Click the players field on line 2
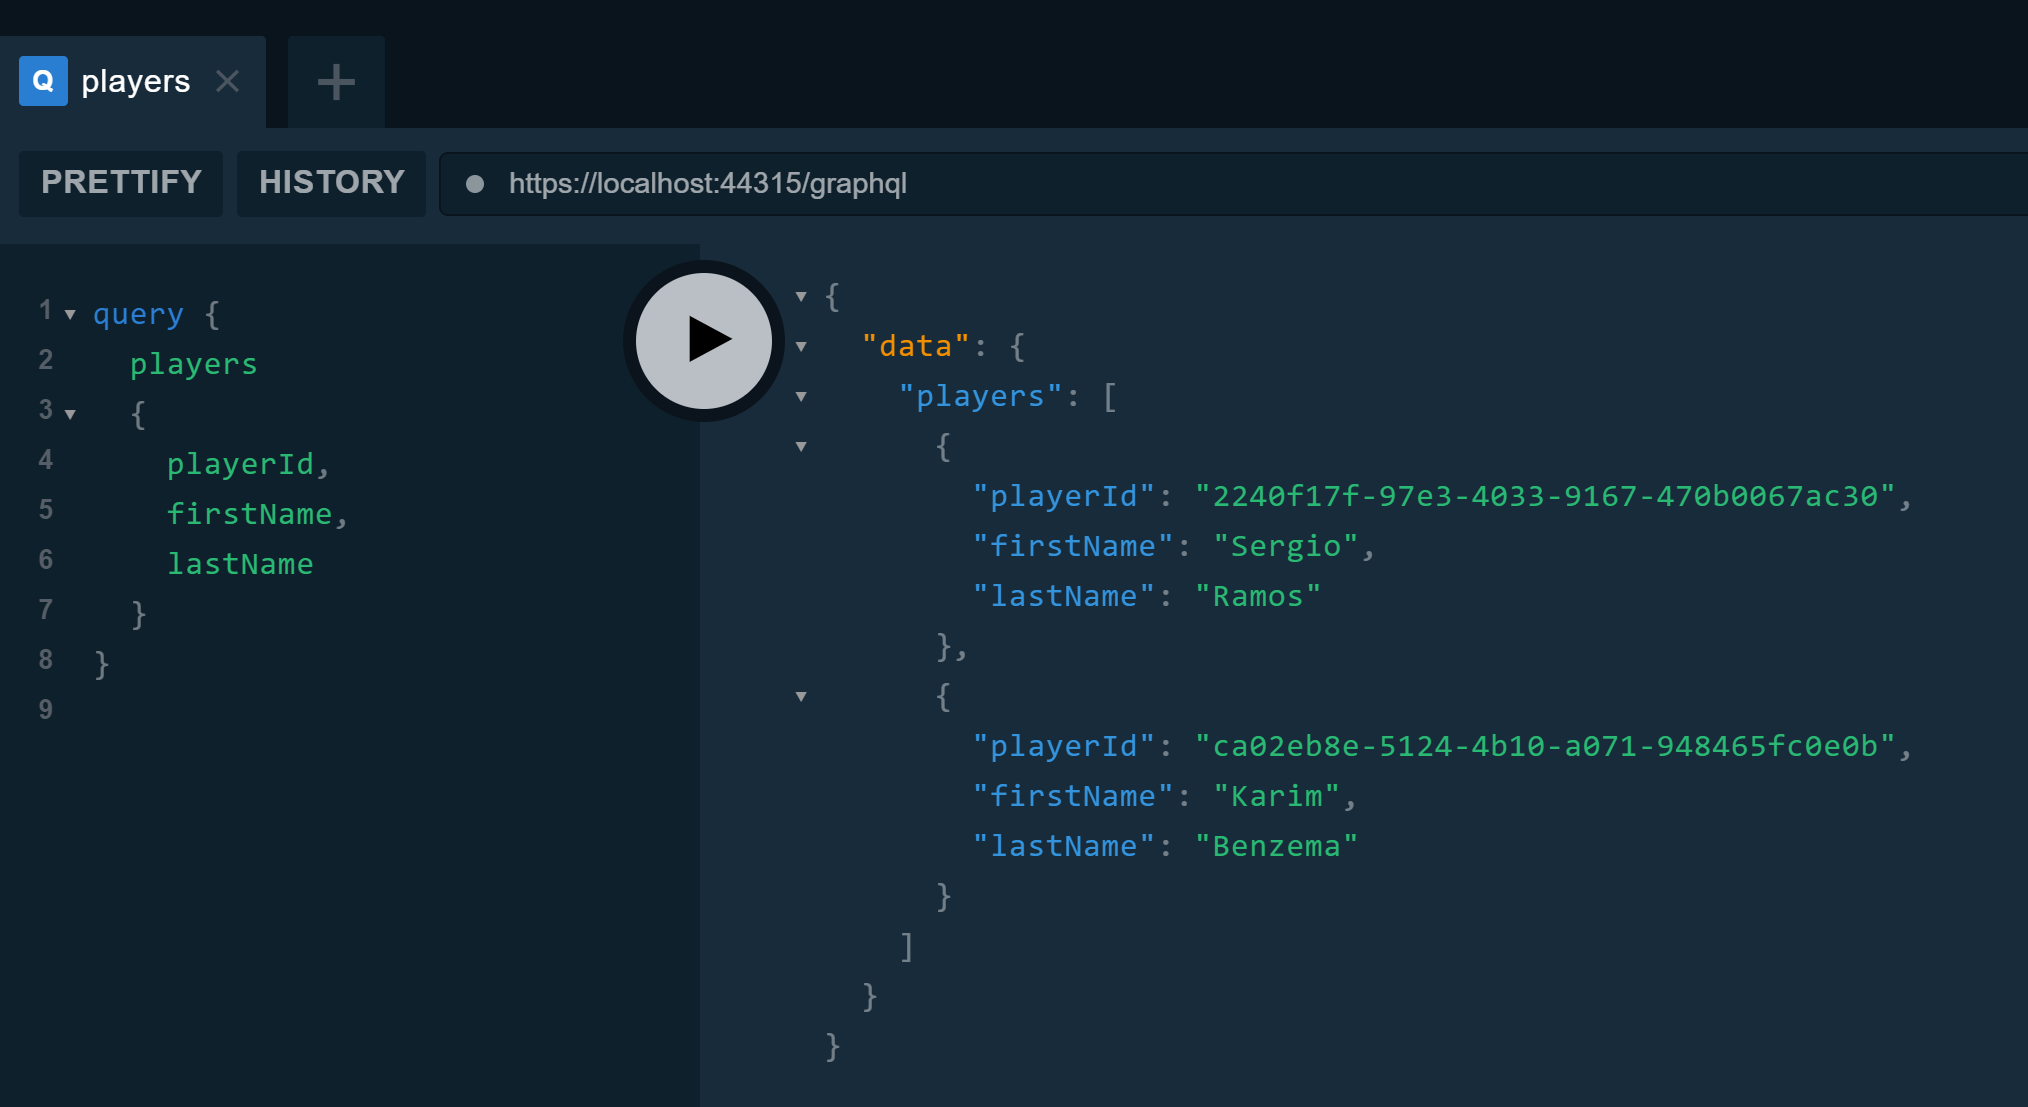 194,364
